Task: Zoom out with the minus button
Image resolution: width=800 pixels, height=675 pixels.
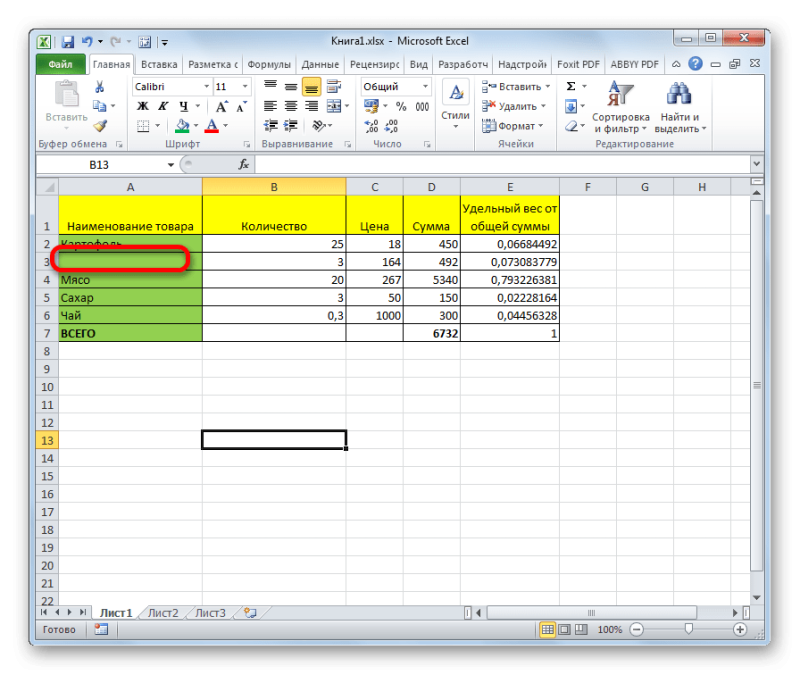Action: tap(636, 630)
